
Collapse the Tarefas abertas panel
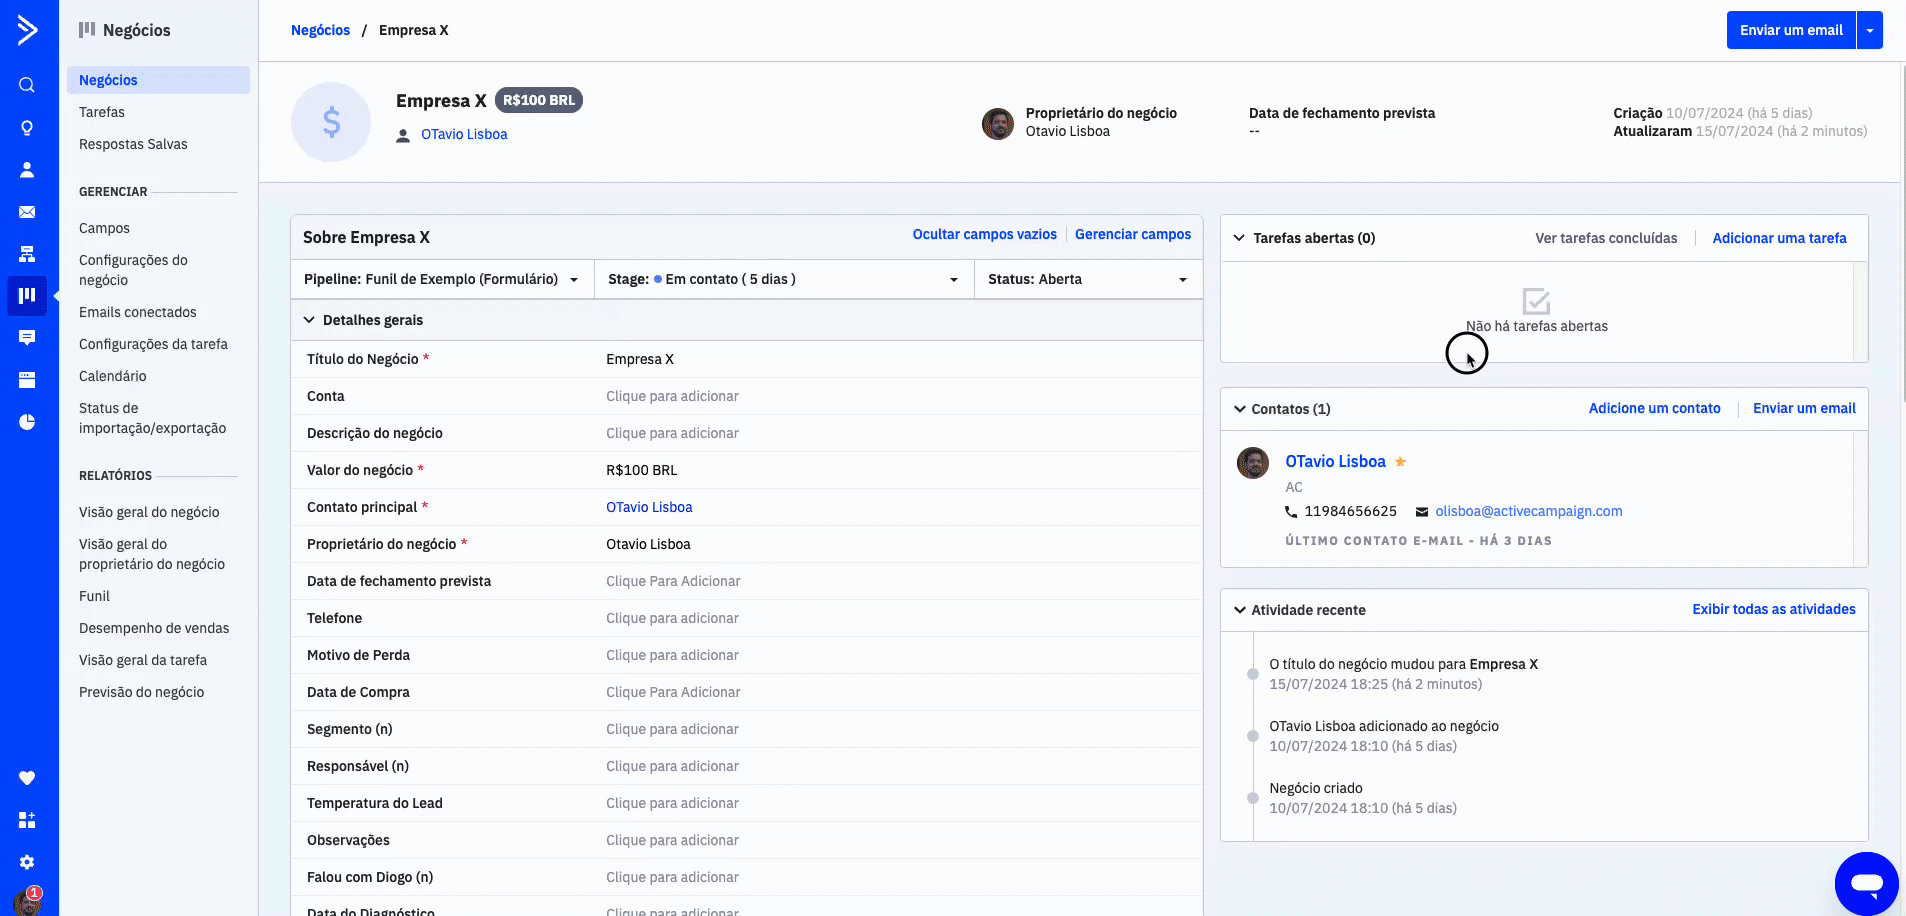1239,238
